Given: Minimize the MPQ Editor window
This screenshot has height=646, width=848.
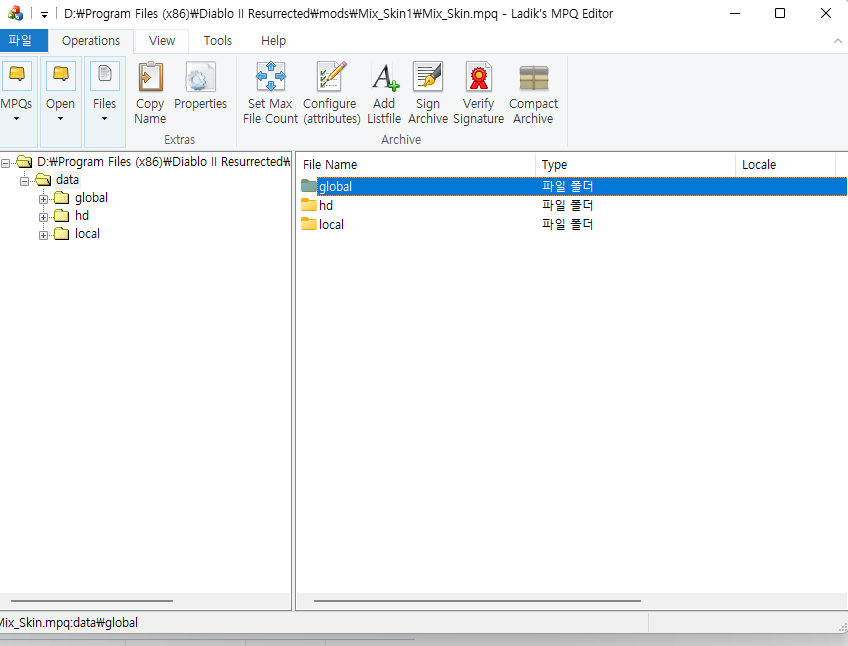Looking at the screenshot, I should click(734, 14).
